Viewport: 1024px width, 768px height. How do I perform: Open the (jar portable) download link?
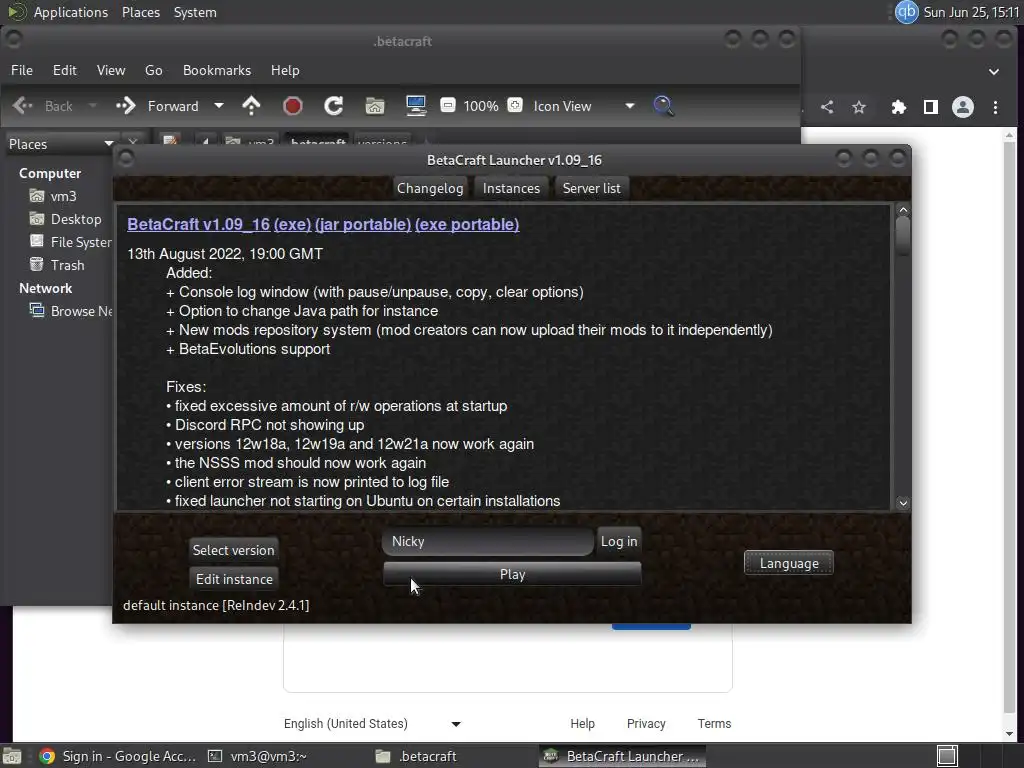point(363,224)
